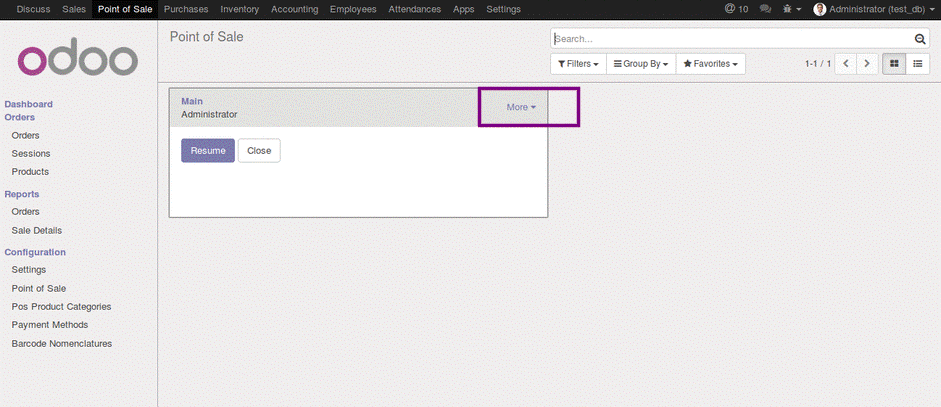Viewport: 941px width, 407px height.
Task: Click the Reports section header
Action: (22, 194)
